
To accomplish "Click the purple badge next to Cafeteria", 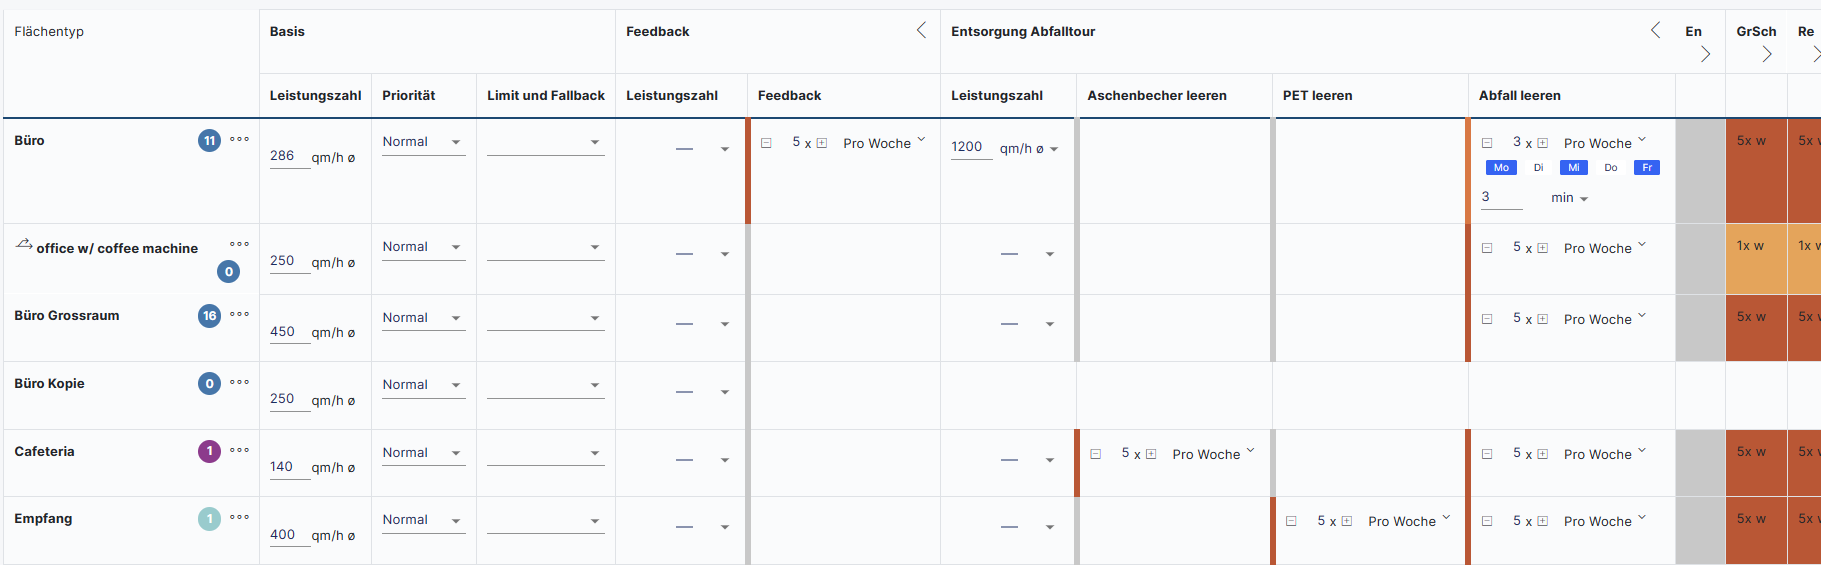I will coord(209,451).
